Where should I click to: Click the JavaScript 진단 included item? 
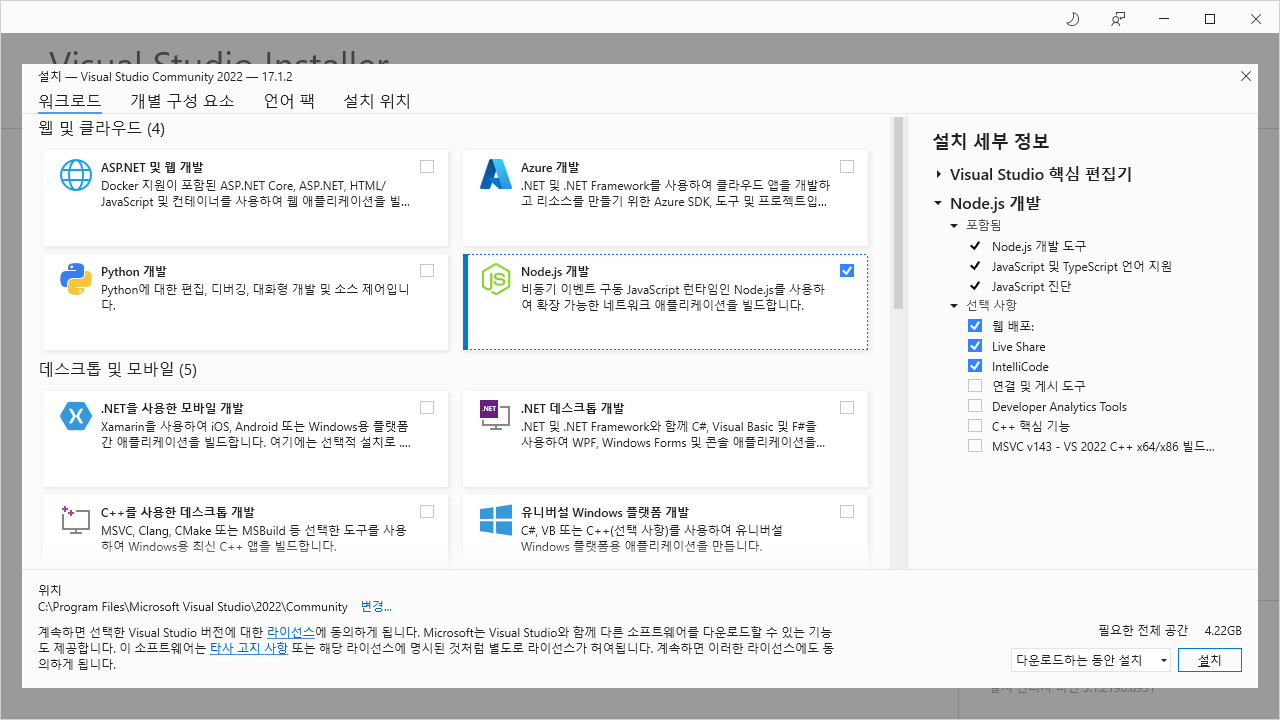(1031, 286)
